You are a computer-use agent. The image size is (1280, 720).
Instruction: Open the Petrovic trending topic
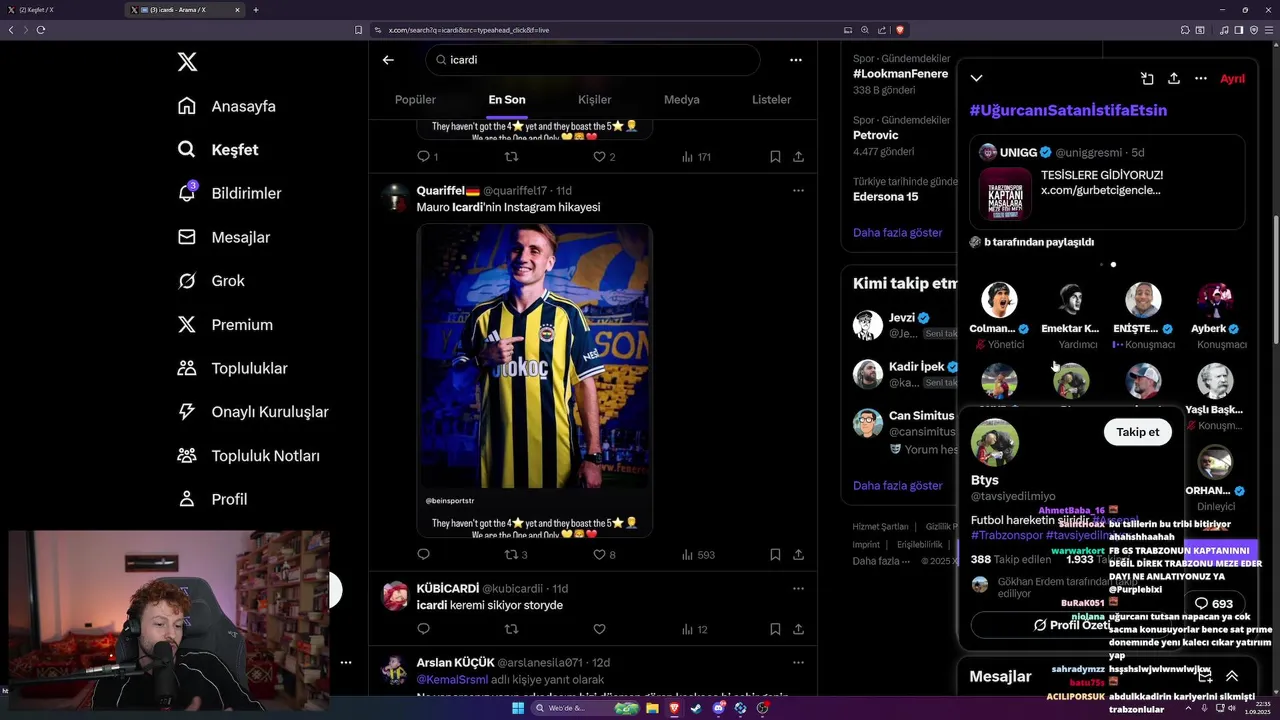pos(876,135)
